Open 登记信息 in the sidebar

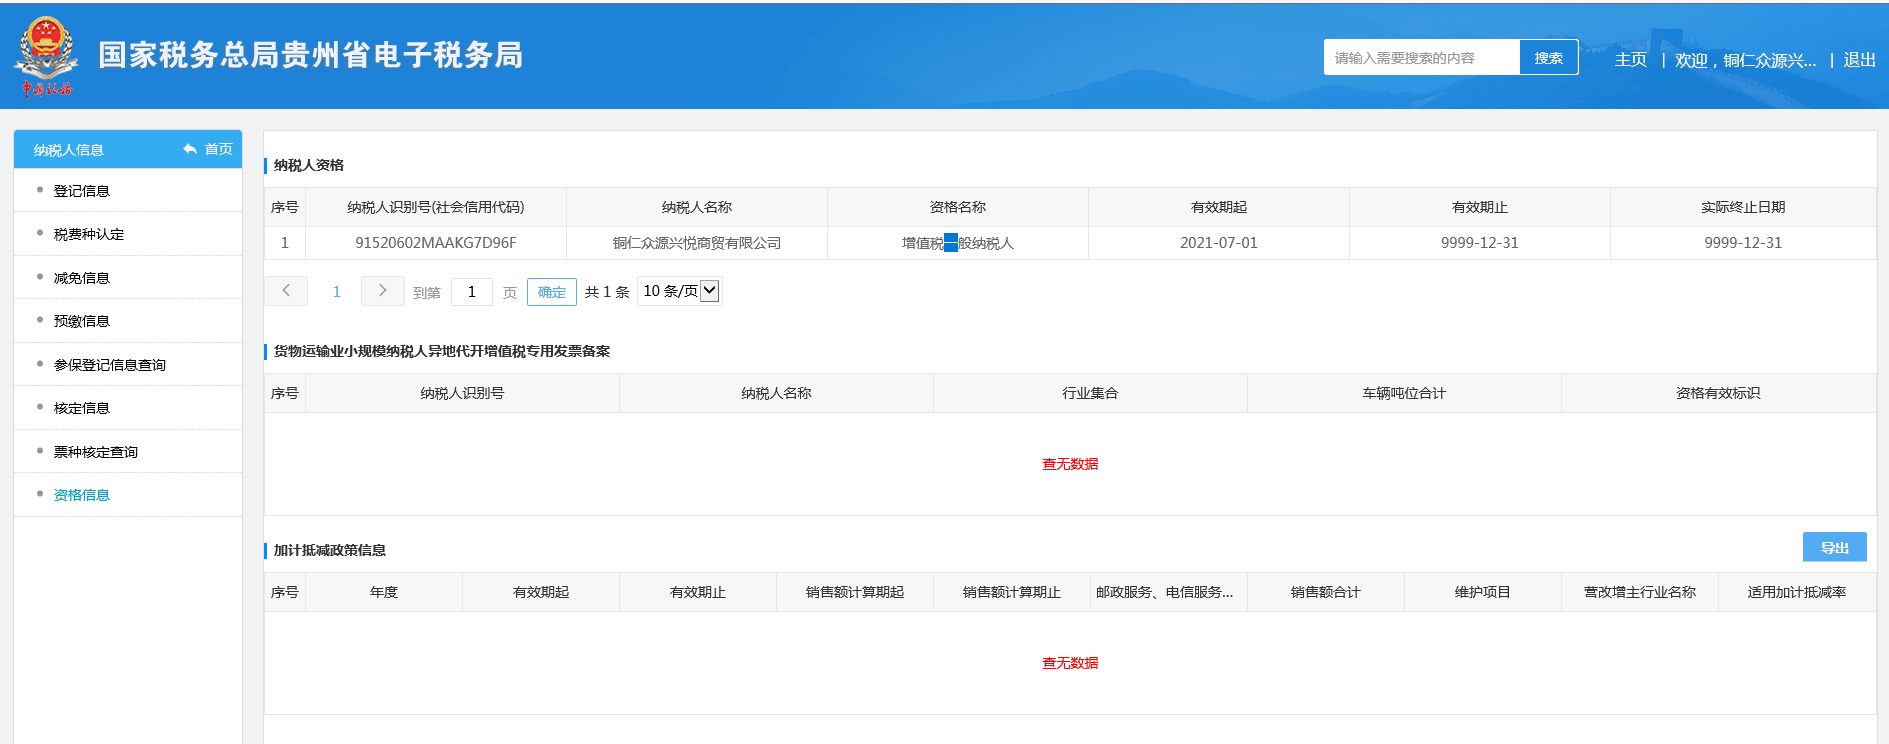click(x=82, y=191)
